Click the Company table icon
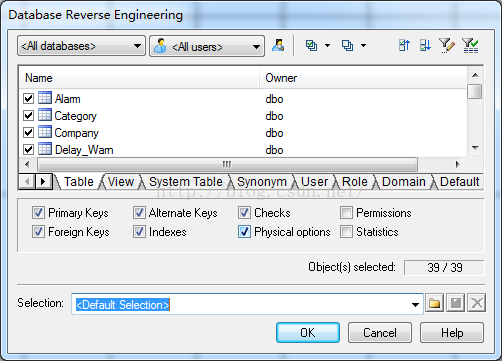502x361 pixels. click(x=45, y=132)
